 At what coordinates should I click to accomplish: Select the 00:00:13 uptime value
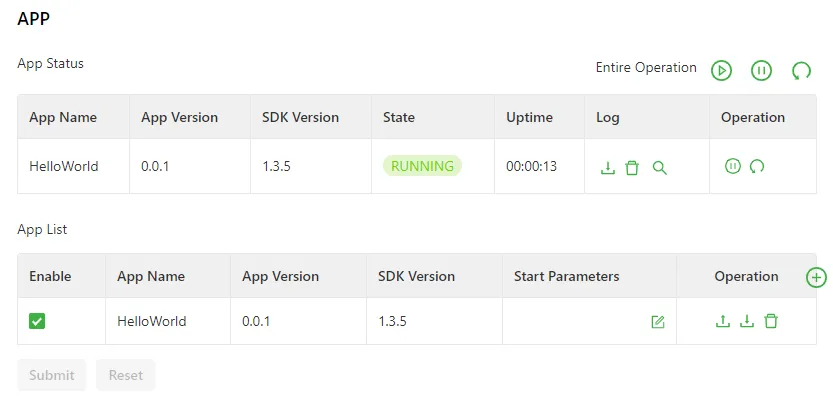click(x=531, y=166)
